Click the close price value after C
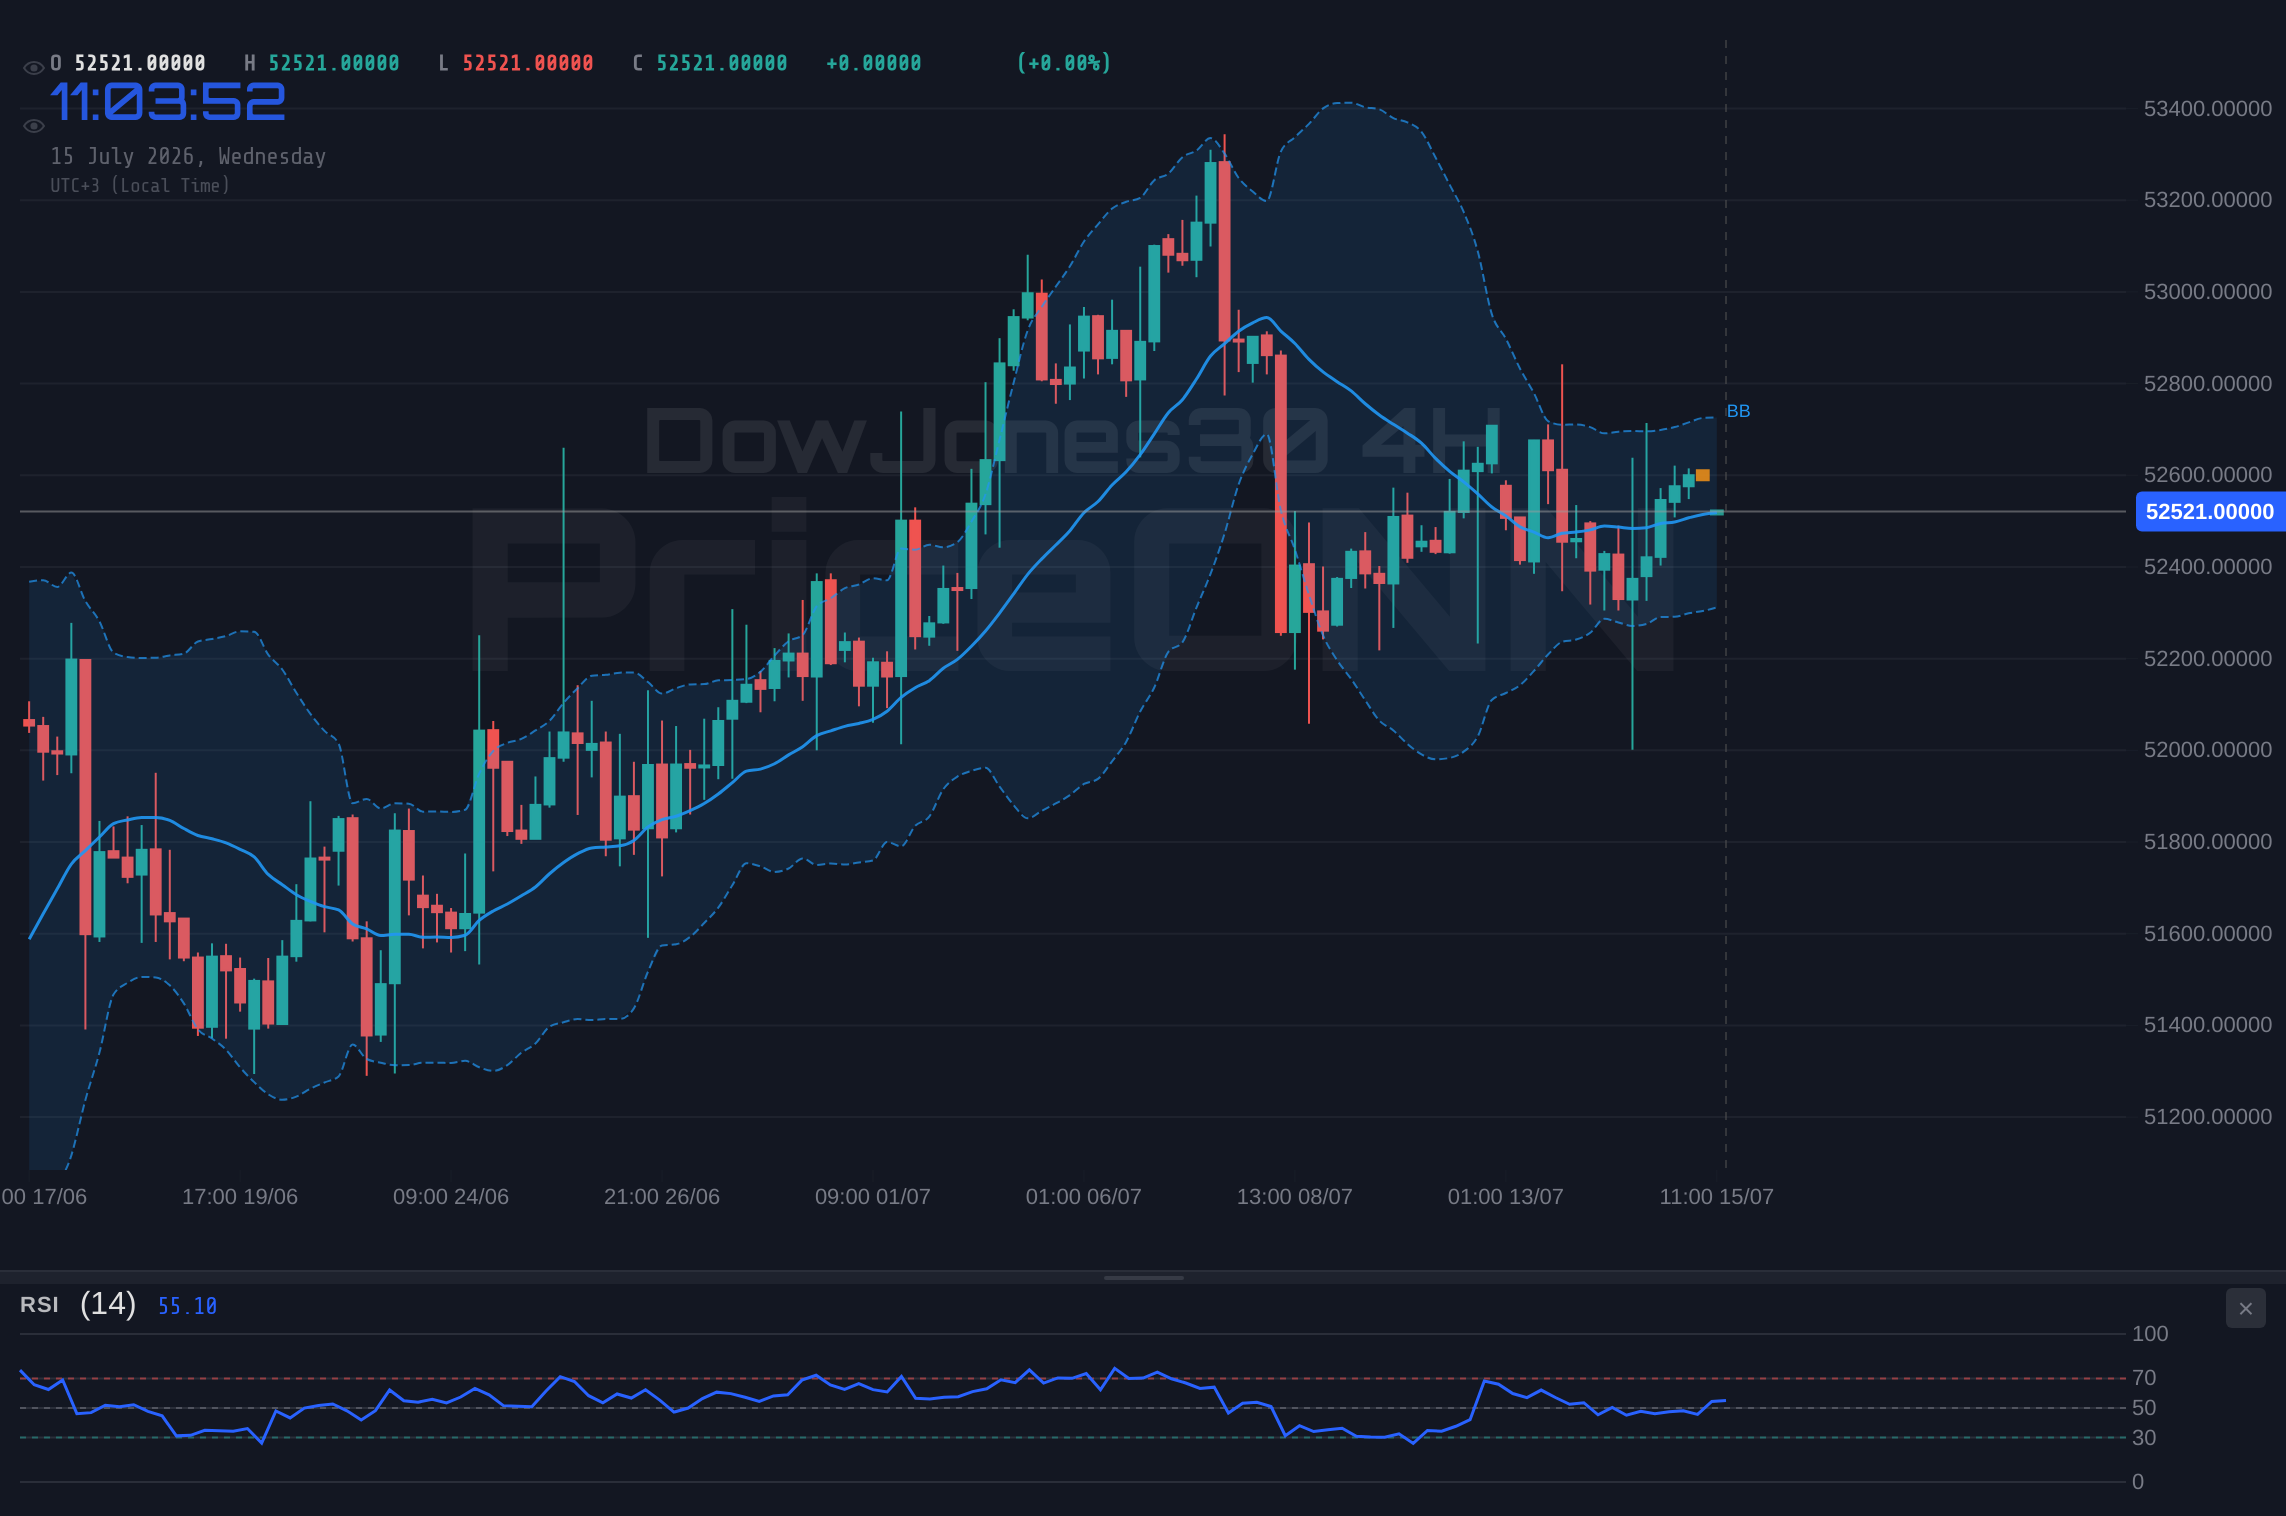Image resolution: width=2286 pixels, height=1516 pixels. (722, 63)
